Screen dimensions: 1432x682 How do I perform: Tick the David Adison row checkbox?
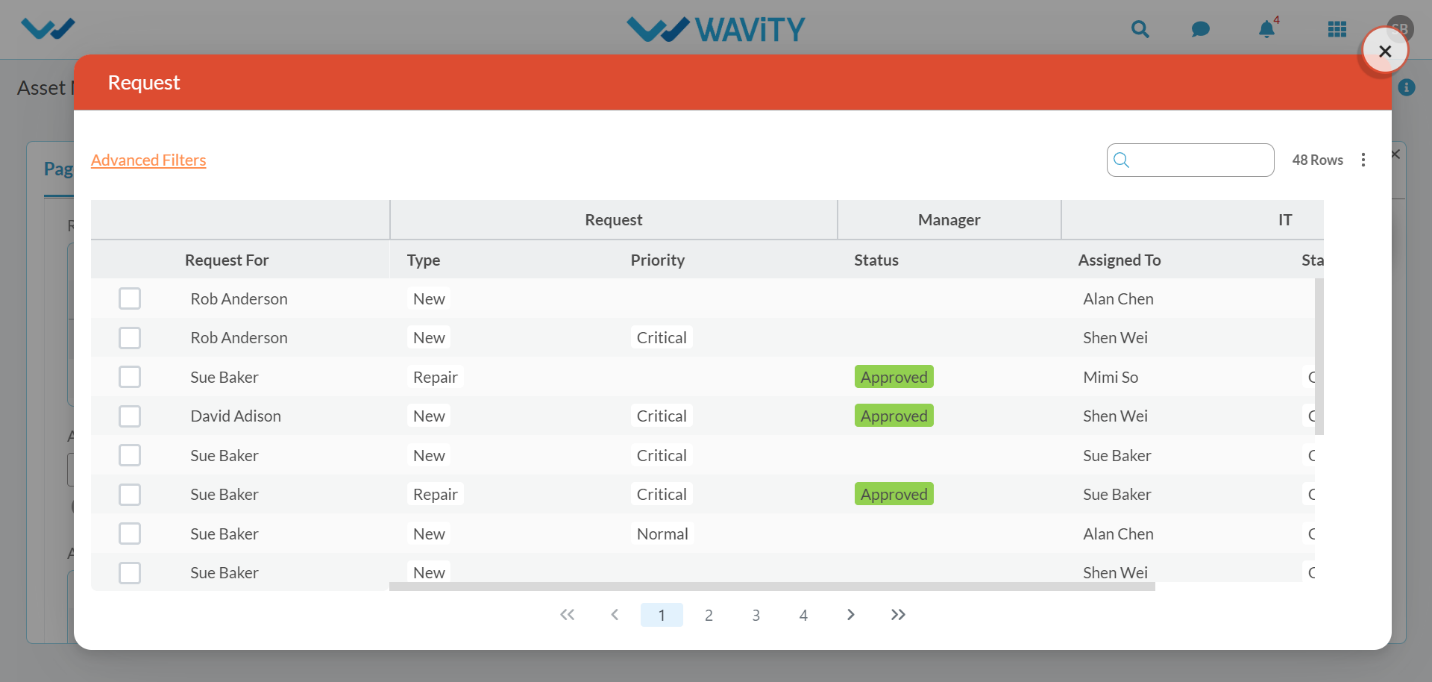(x=130, y=416)
